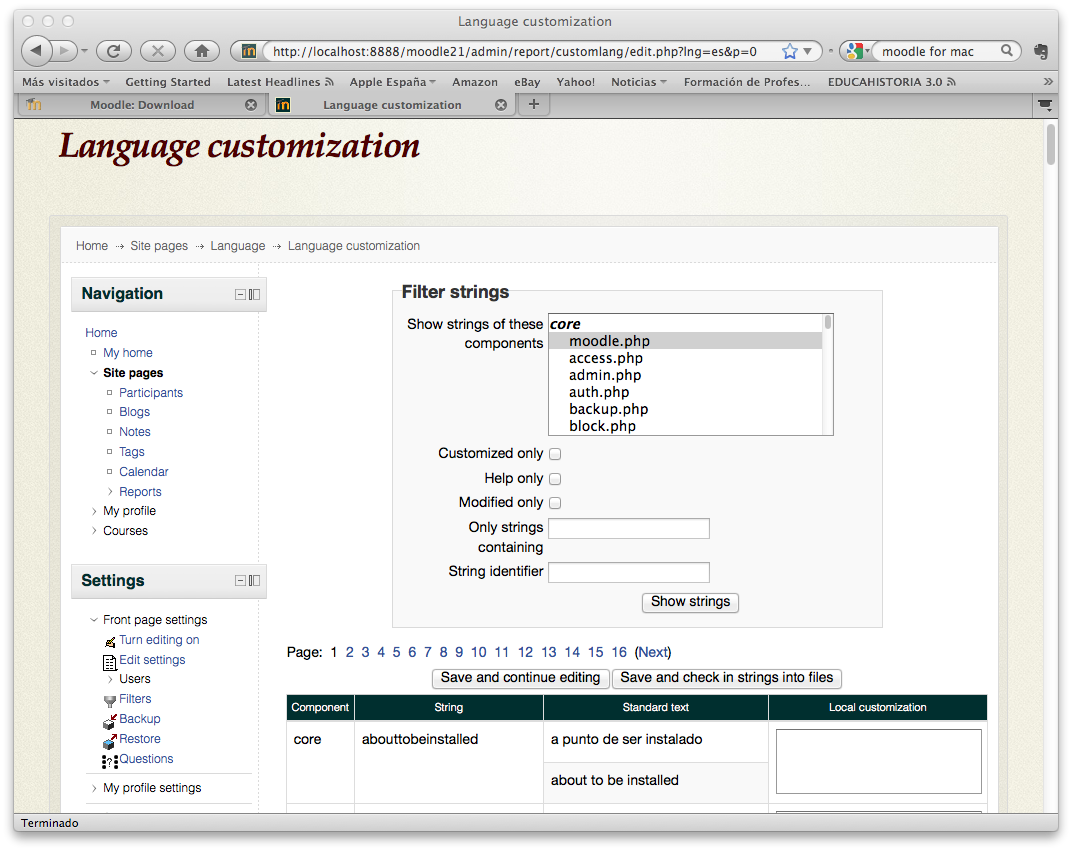
Task: Click the browser Back arrow button
Action: pyautogui.click(x=37, y=51)
